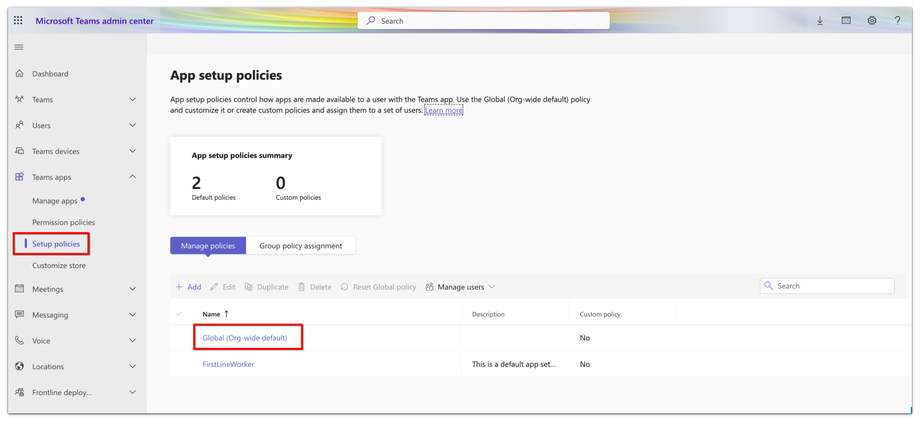
Task: Expand the Meetings section chevron
Action: pyautogui.click(x=132, y=289)
